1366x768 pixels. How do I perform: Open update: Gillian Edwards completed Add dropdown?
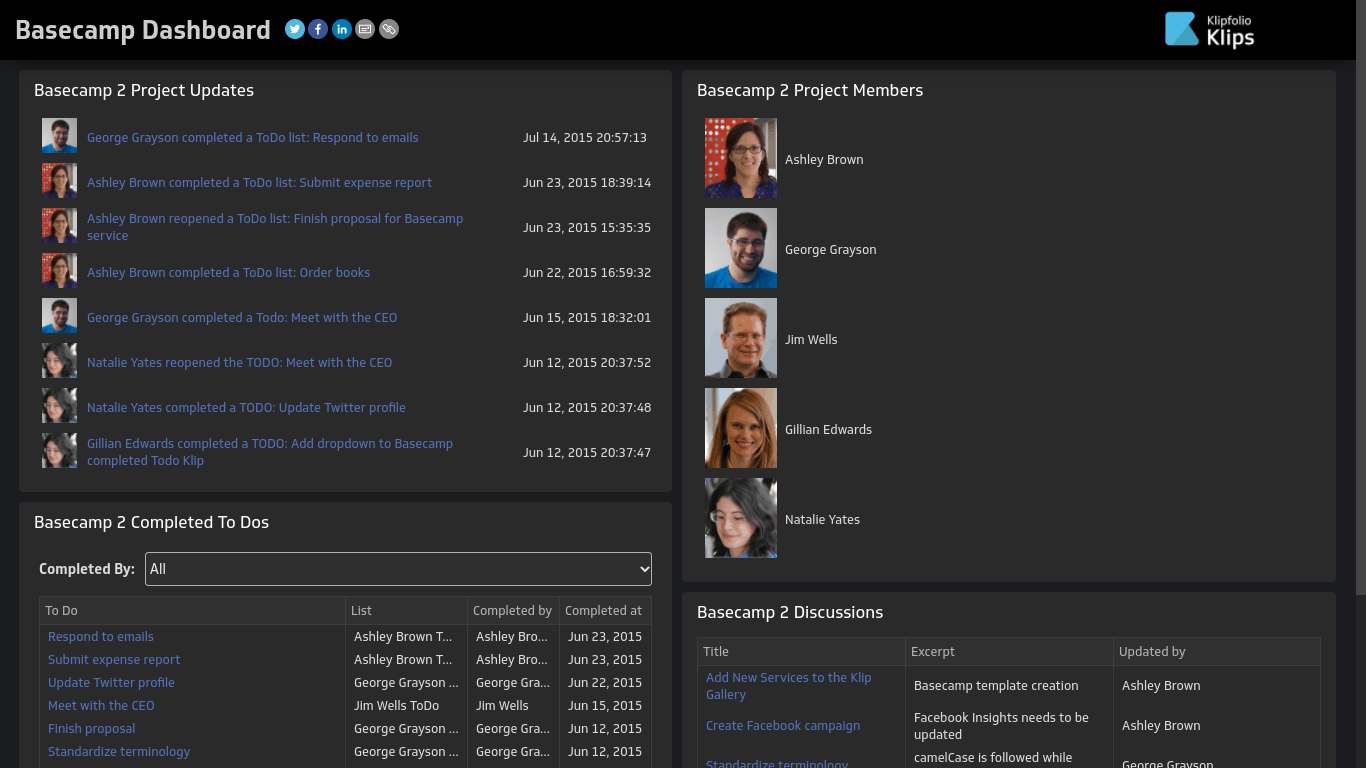[270, 452]
